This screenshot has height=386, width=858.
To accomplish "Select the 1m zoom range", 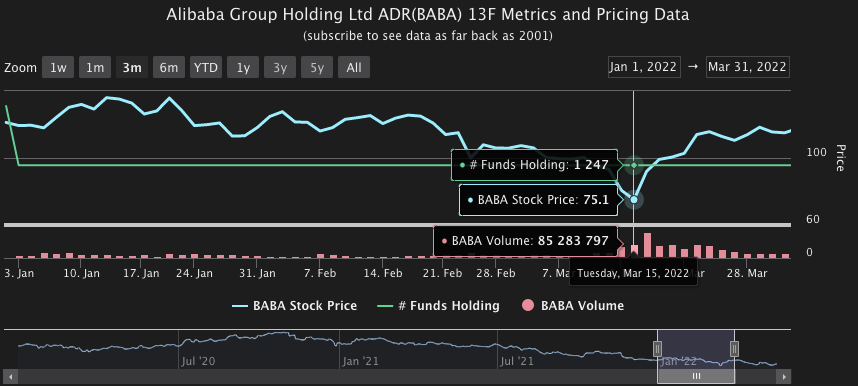I will point(95,68).
